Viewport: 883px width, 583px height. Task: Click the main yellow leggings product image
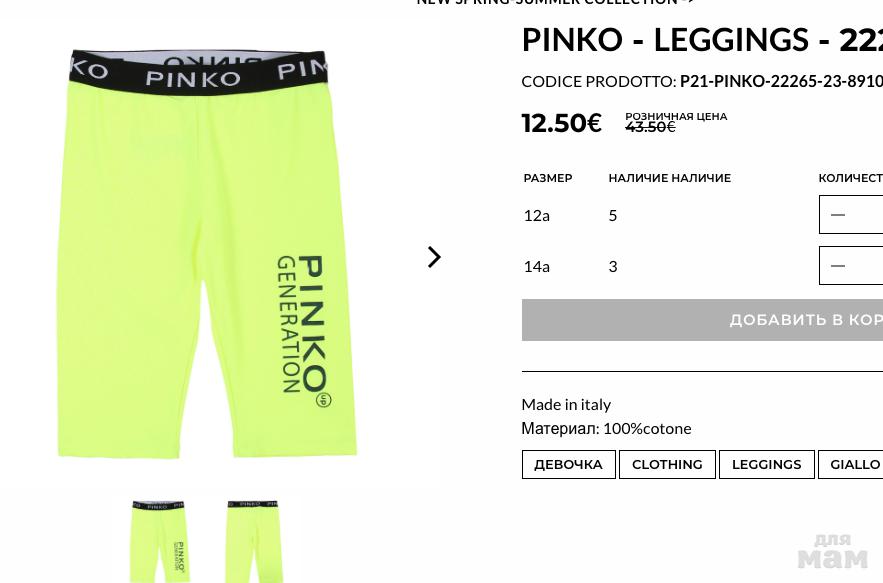click(207, 253)
